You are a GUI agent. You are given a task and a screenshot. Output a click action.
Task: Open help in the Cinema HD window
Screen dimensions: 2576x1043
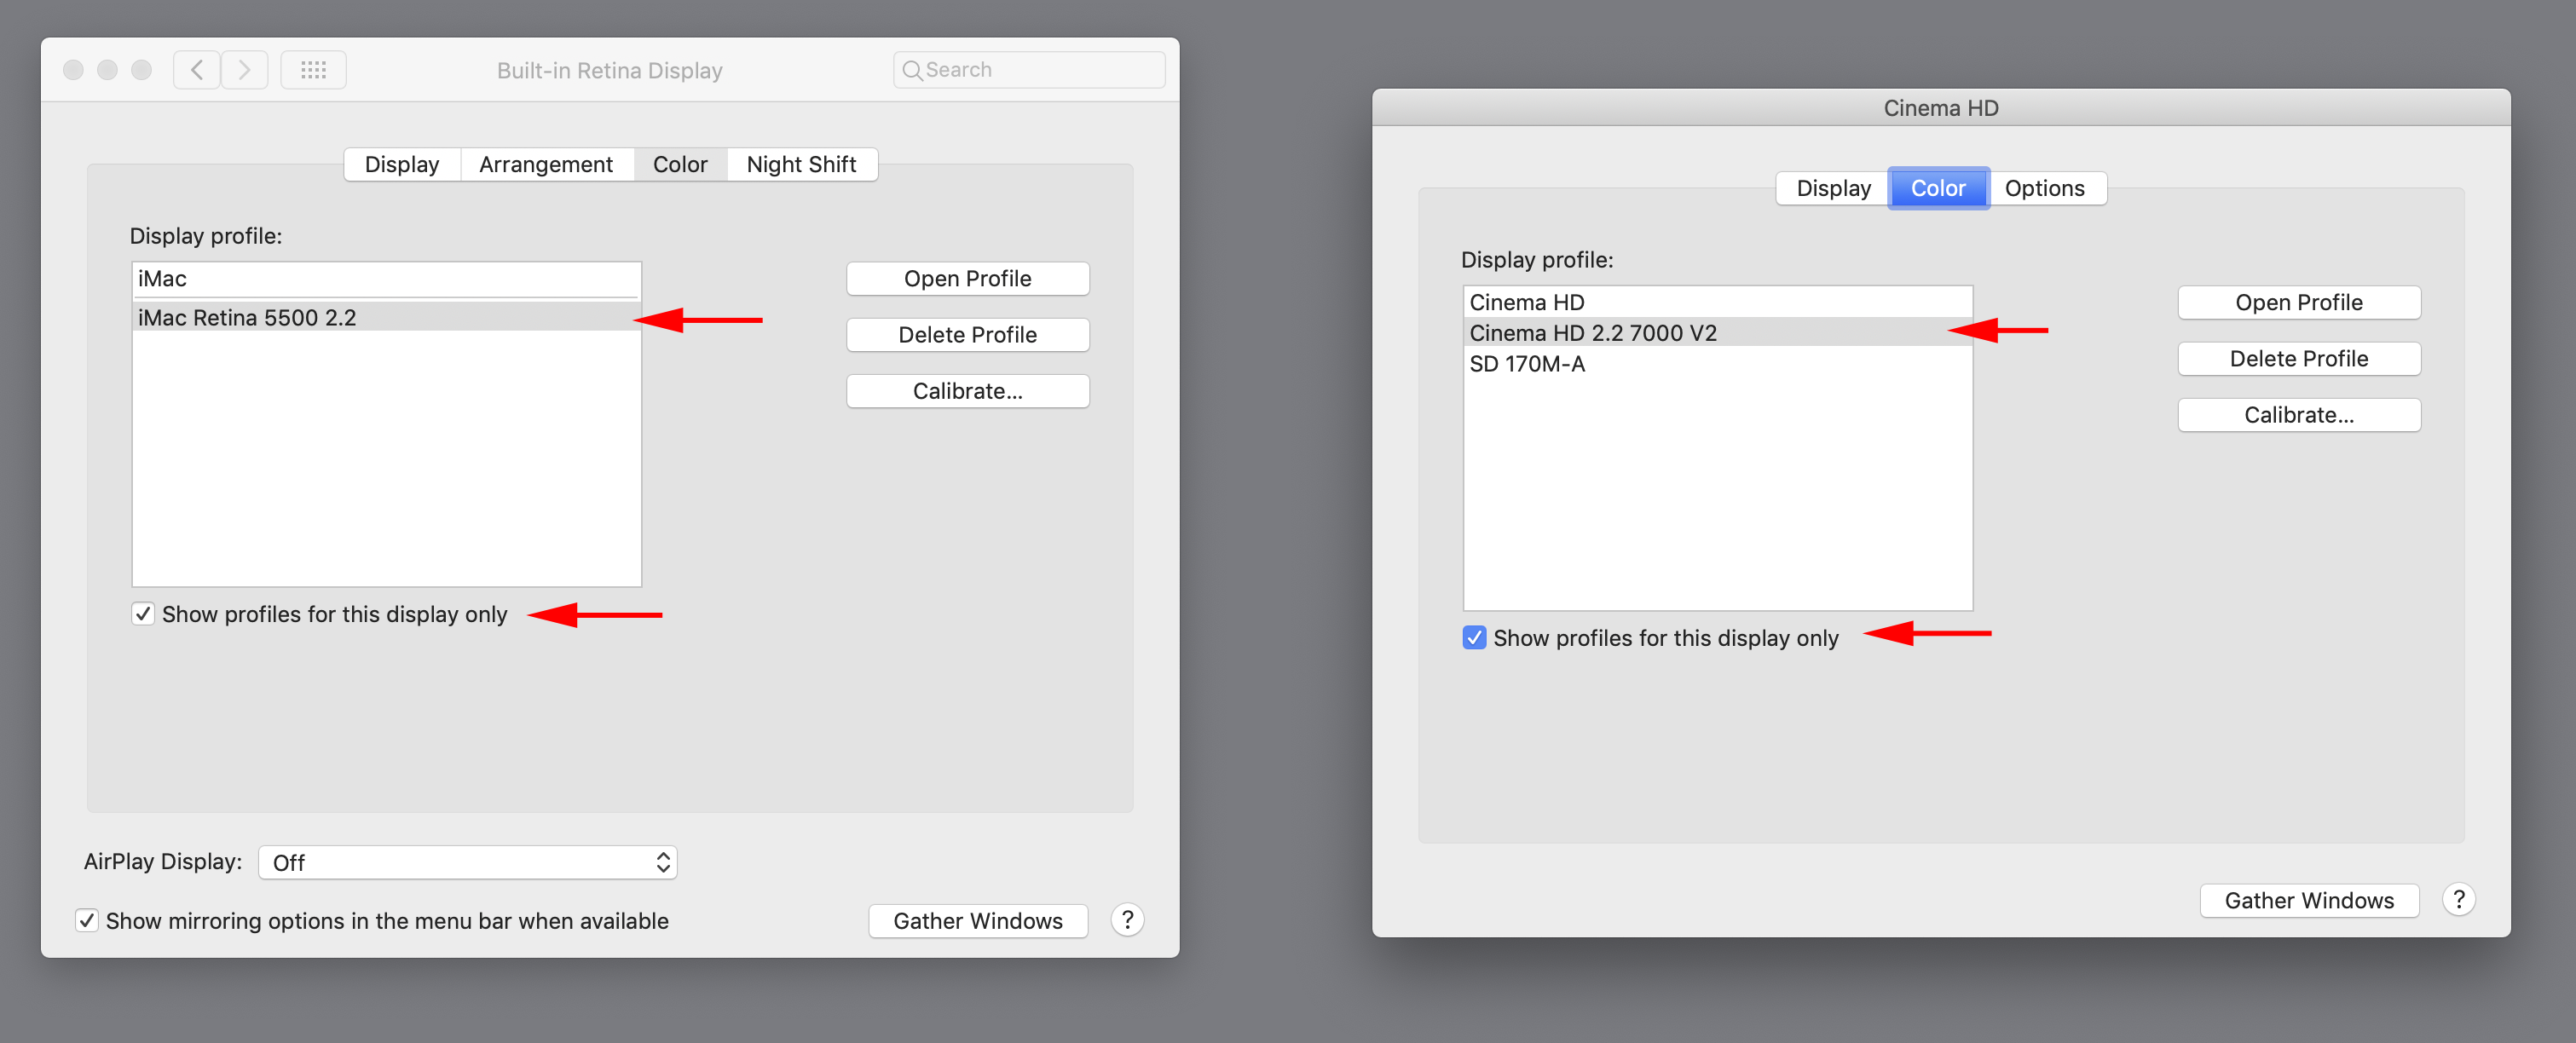[x=2459, y=899]
